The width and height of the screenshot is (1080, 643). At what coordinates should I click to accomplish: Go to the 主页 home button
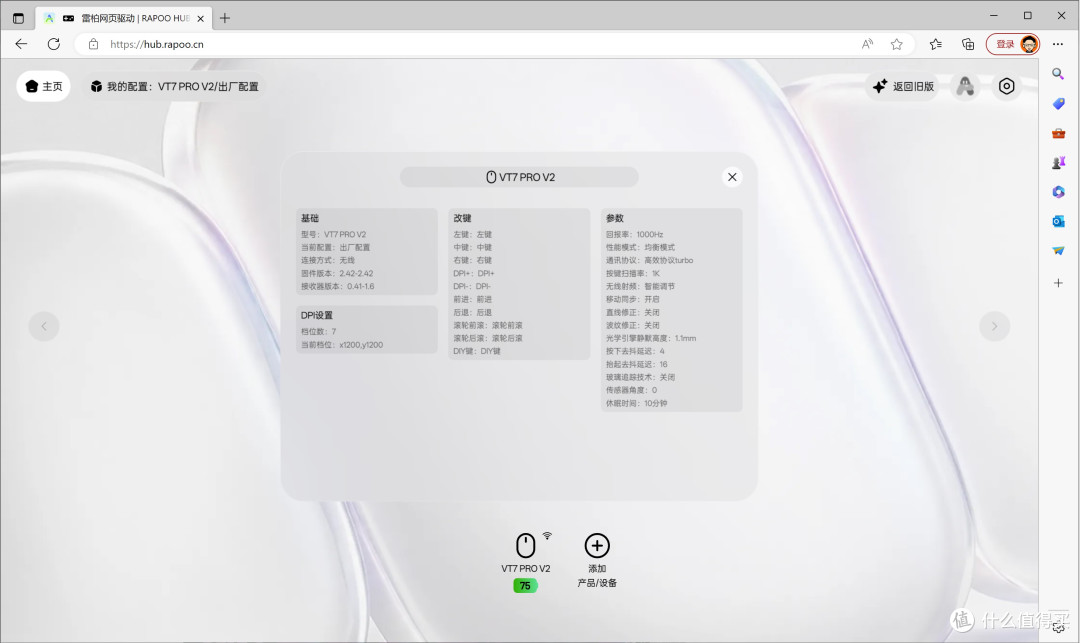43,86
